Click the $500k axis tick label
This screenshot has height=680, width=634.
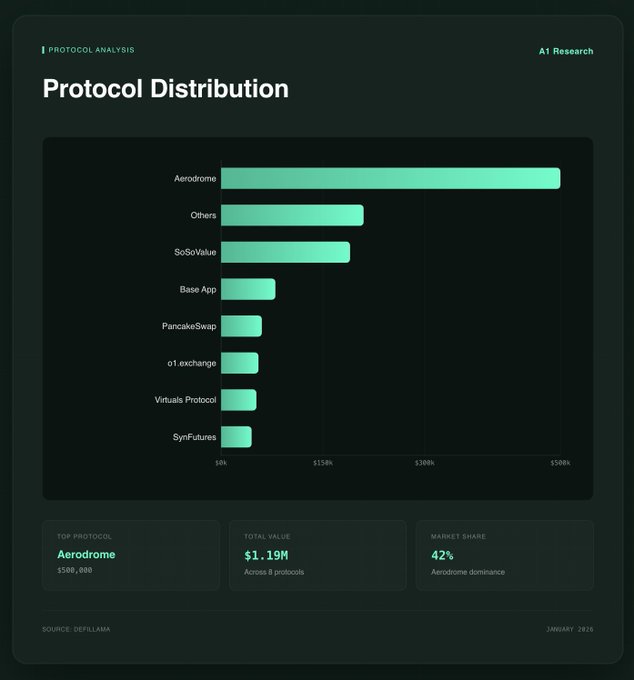pos(560,463)
